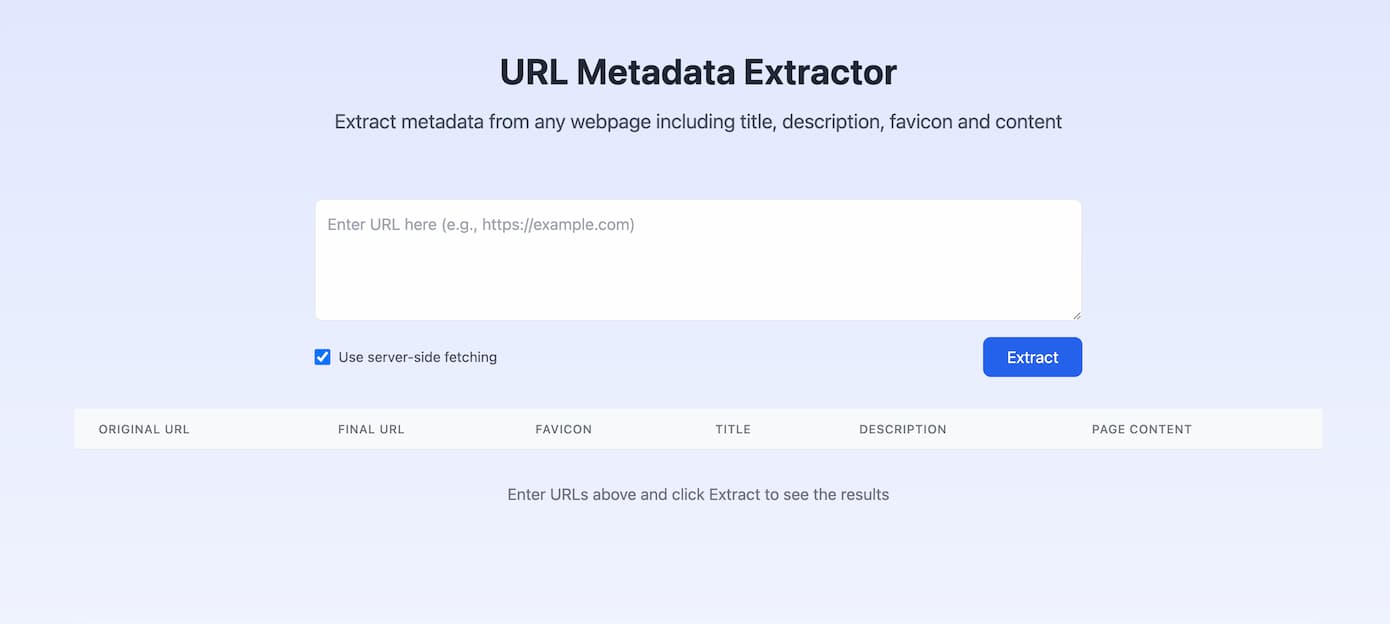Click the FAVICON column header
Image resolution: width=1390 pixels, height=624 pixels.
563,429
